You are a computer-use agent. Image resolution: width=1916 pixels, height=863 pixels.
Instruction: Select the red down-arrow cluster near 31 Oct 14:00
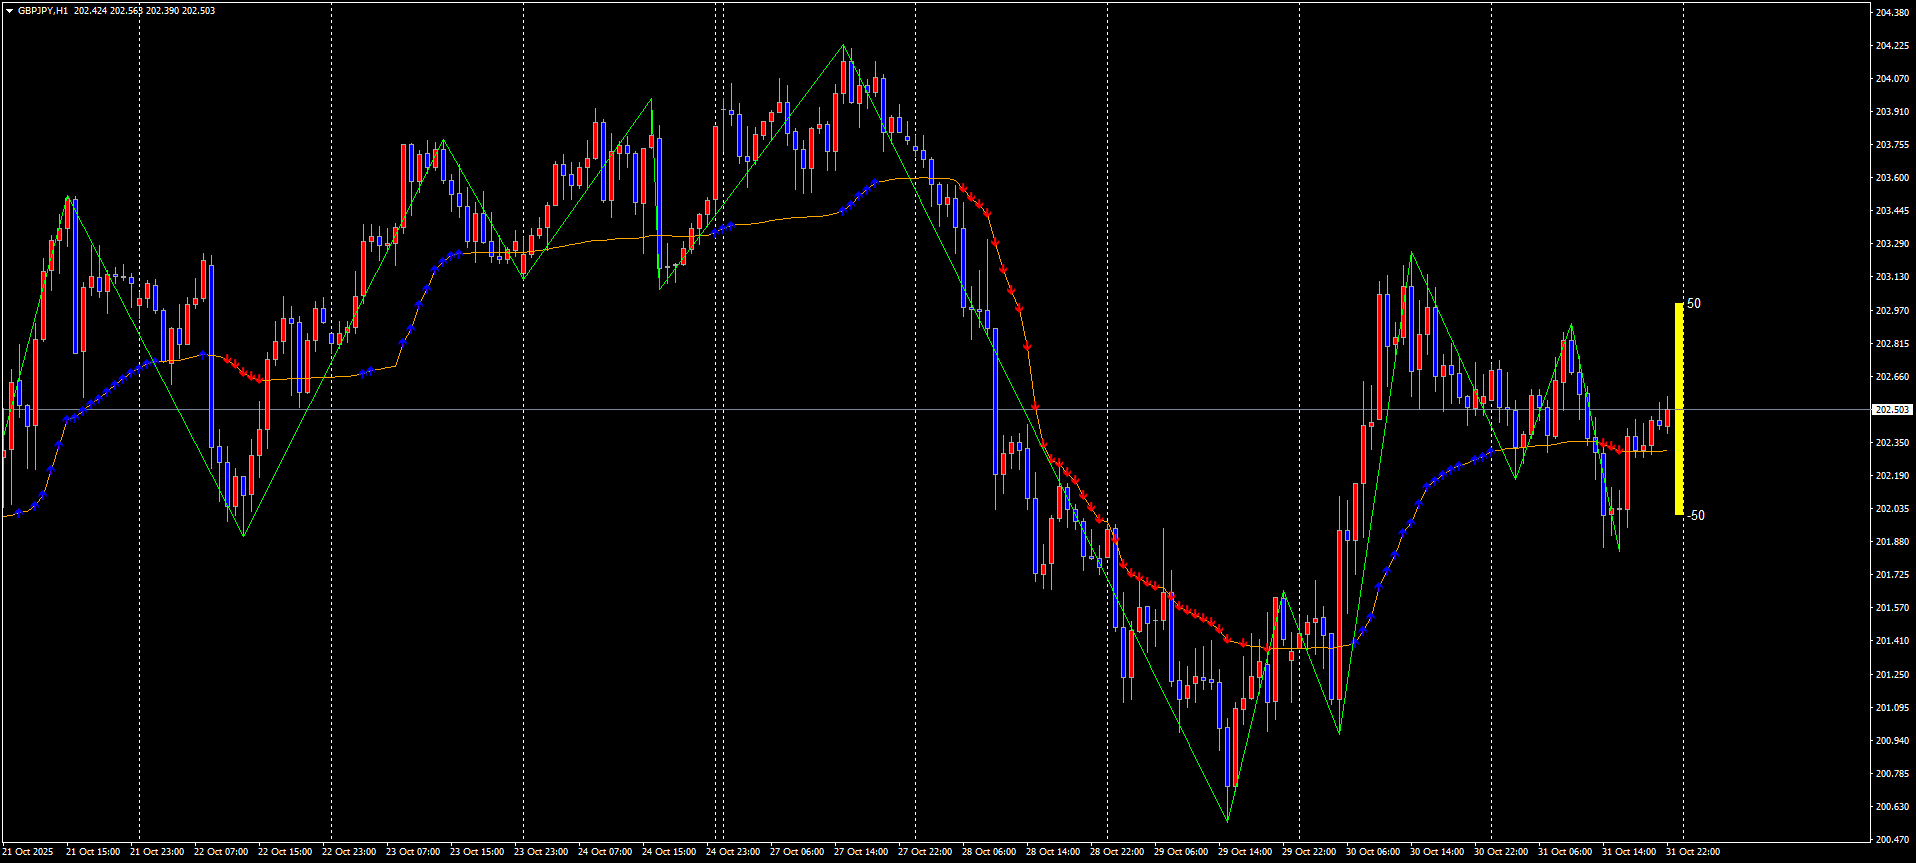tap(1612, 446)
